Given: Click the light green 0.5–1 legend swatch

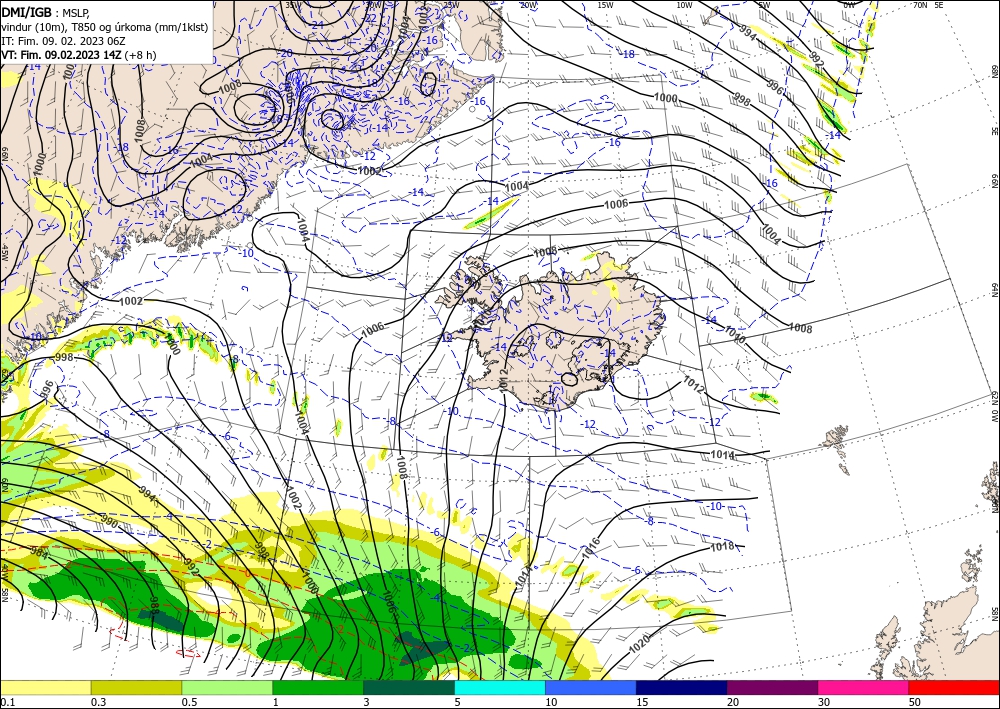Looking at the screenshot, I should point(227,687).
